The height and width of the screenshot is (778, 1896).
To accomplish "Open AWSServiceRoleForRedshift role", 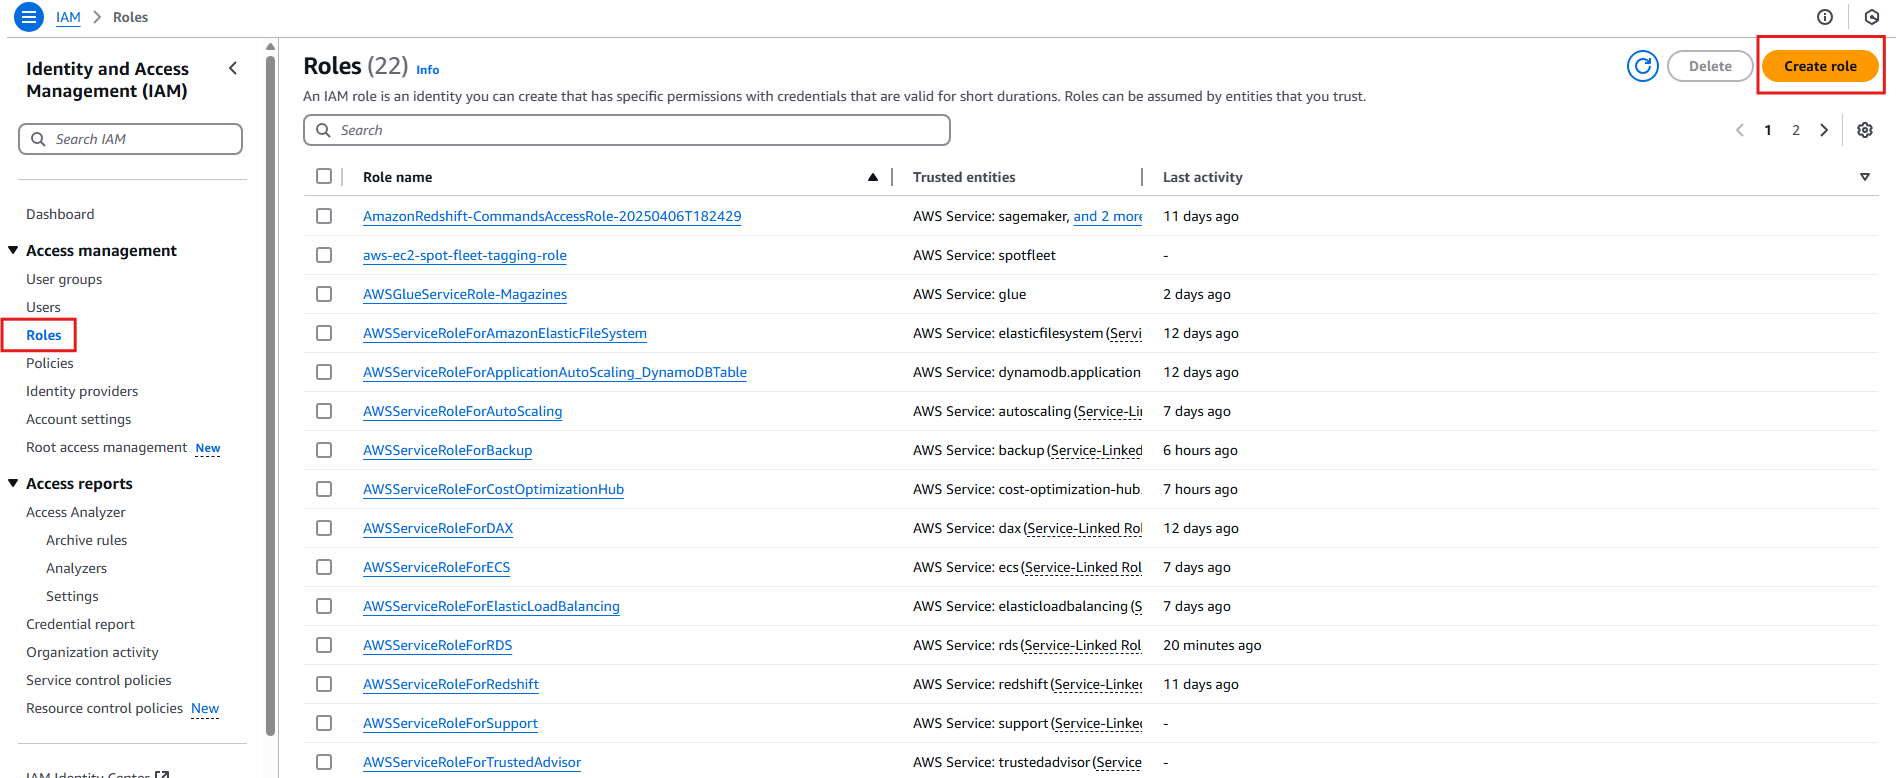I will tap(451, 684).
